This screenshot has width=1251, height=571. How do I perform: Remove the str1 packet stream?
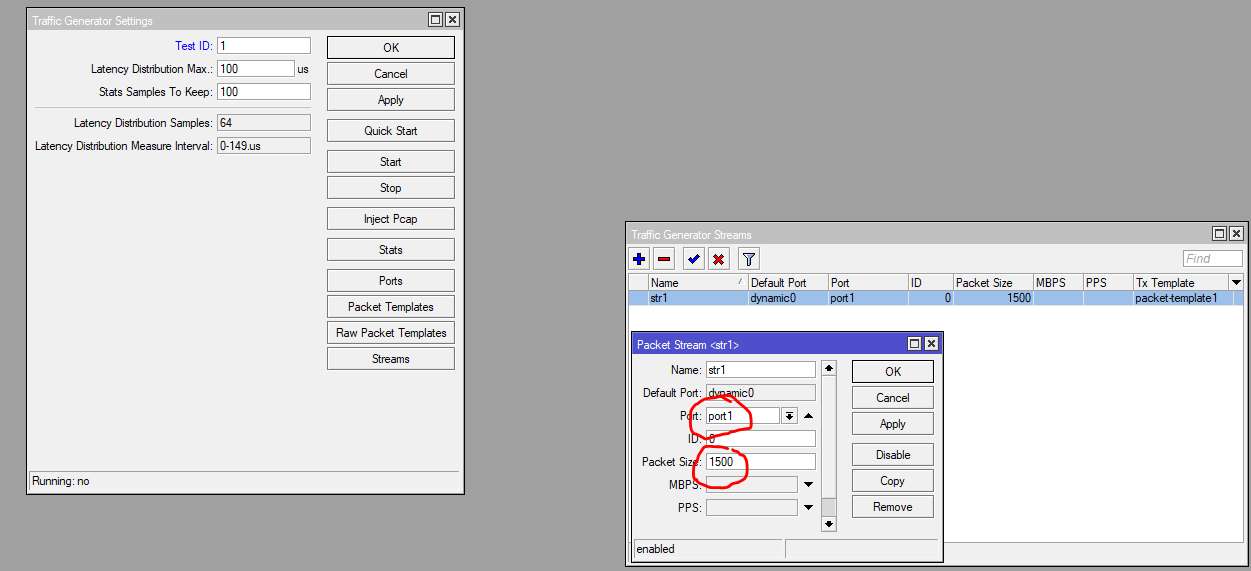pyautogui.click(x=893, y=507)
